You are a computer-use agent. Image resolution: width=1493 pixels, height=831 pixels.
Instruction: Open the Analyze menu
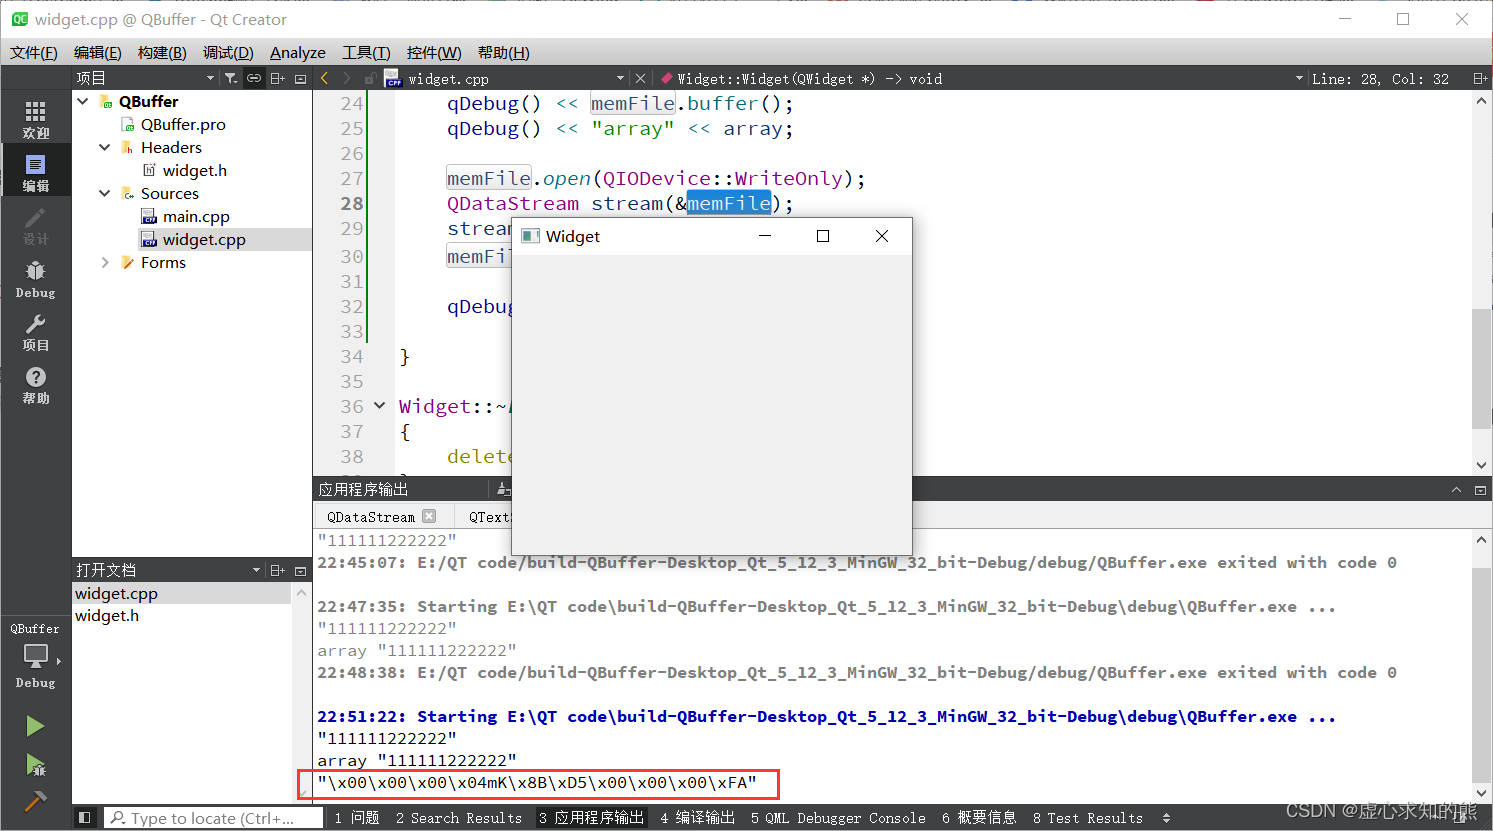(x=298, y=52)
